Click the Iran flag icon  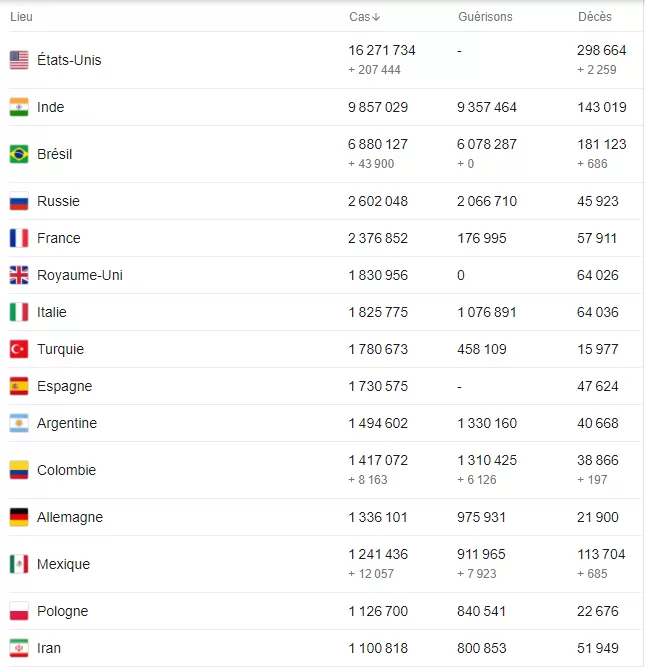tap(19, 648)
